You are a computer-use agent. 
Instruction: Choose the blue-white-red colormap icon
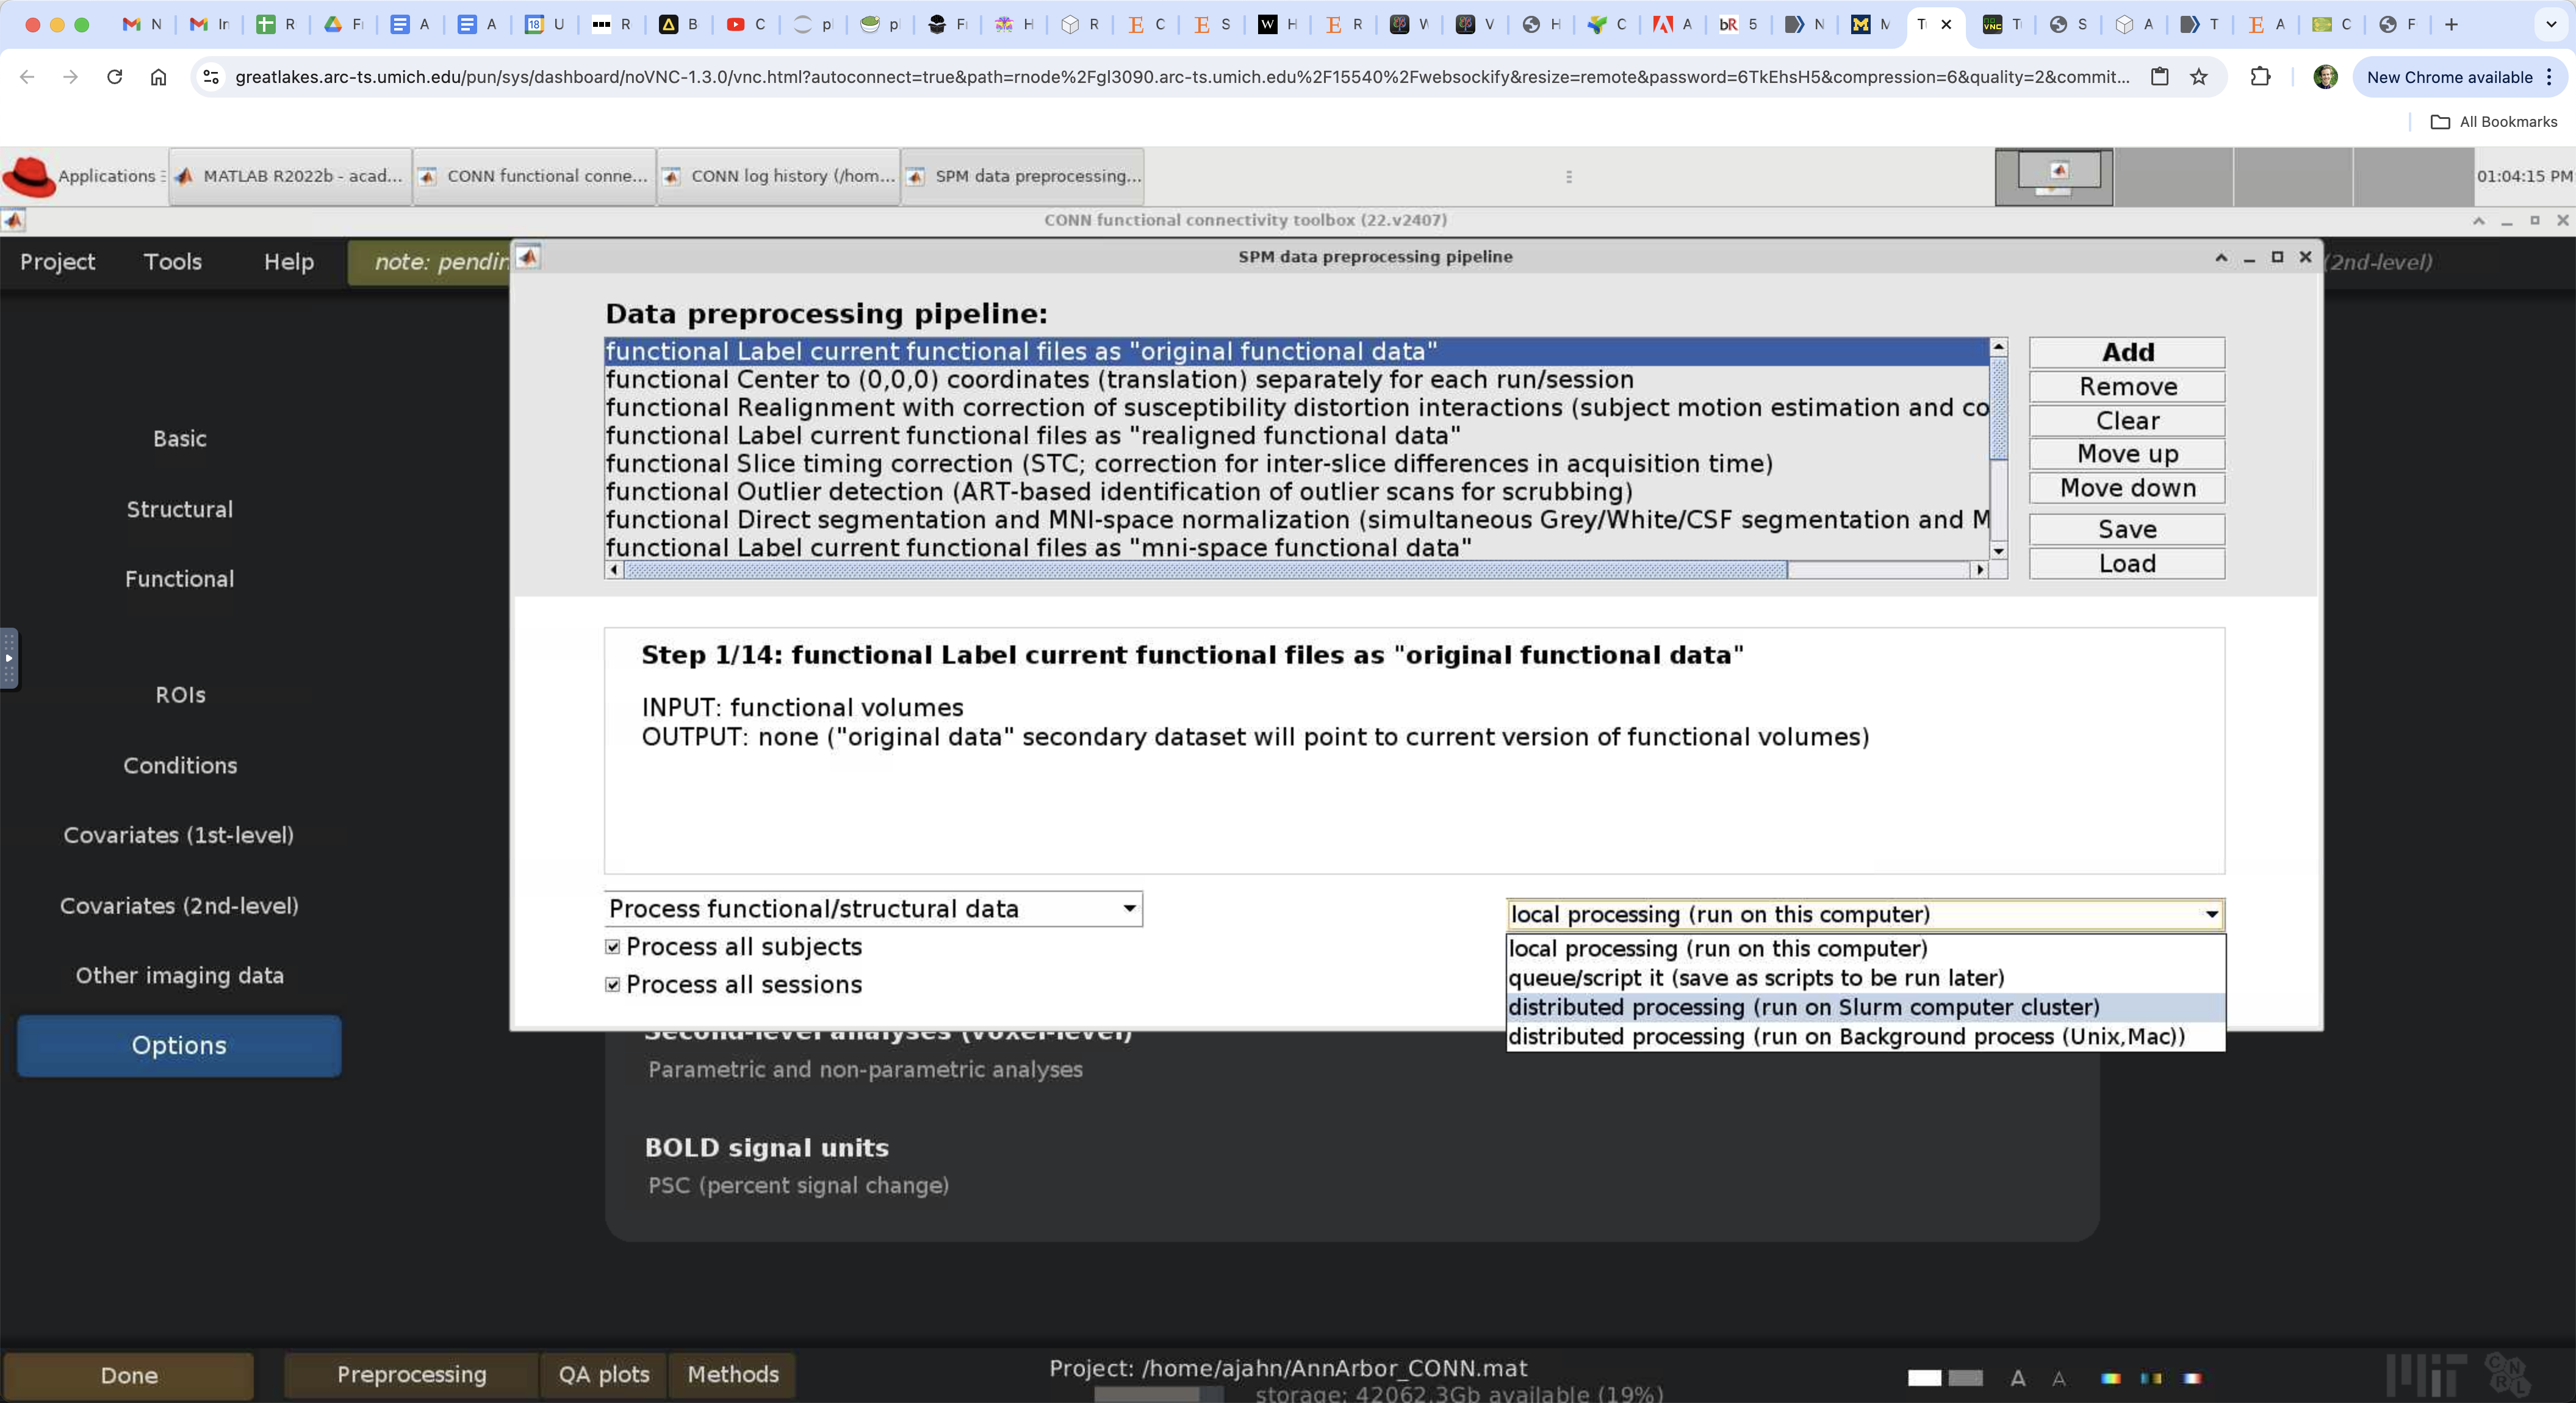click(x=2192, y=1378)
